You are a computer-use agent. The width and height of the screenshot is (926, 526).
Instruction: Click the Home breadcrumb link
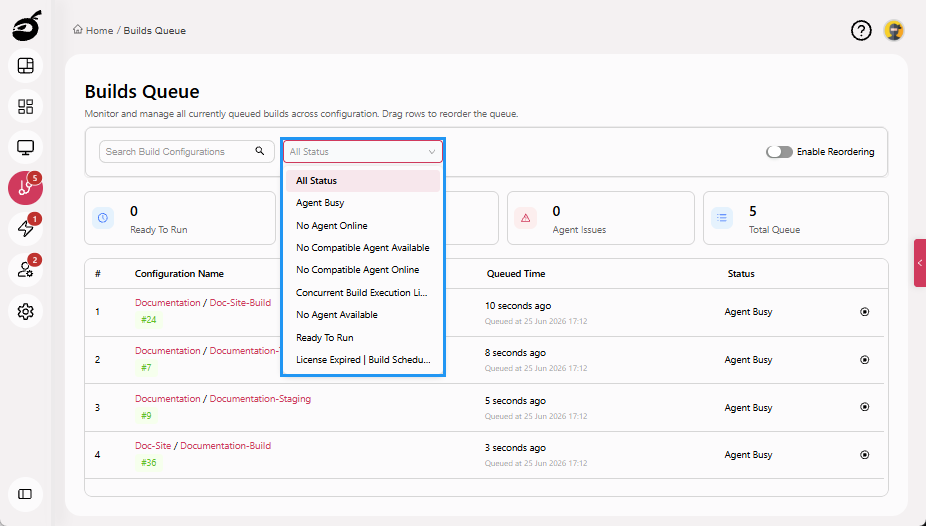click(99, 31)
